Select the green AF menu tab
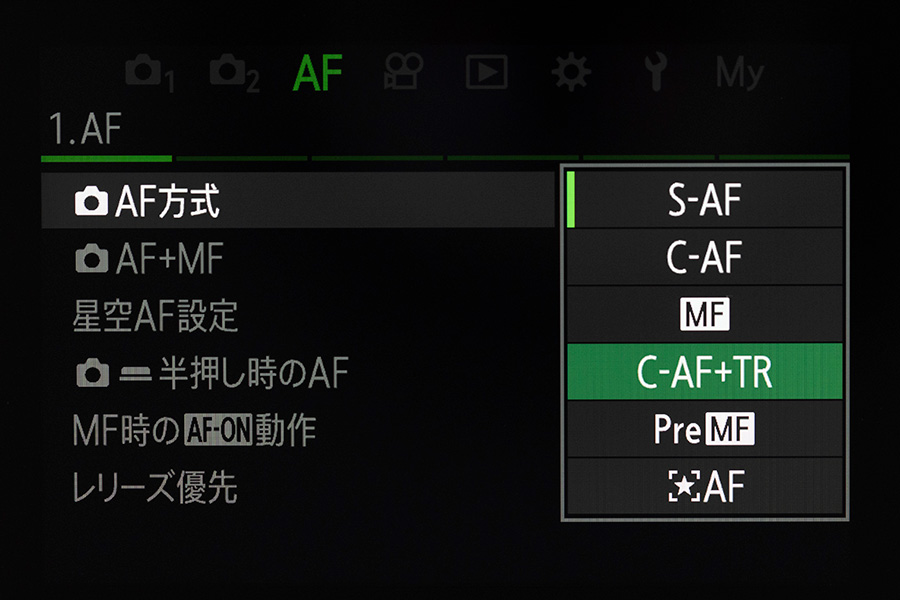This screenshot has height=600, width=900. coord(317,73)
